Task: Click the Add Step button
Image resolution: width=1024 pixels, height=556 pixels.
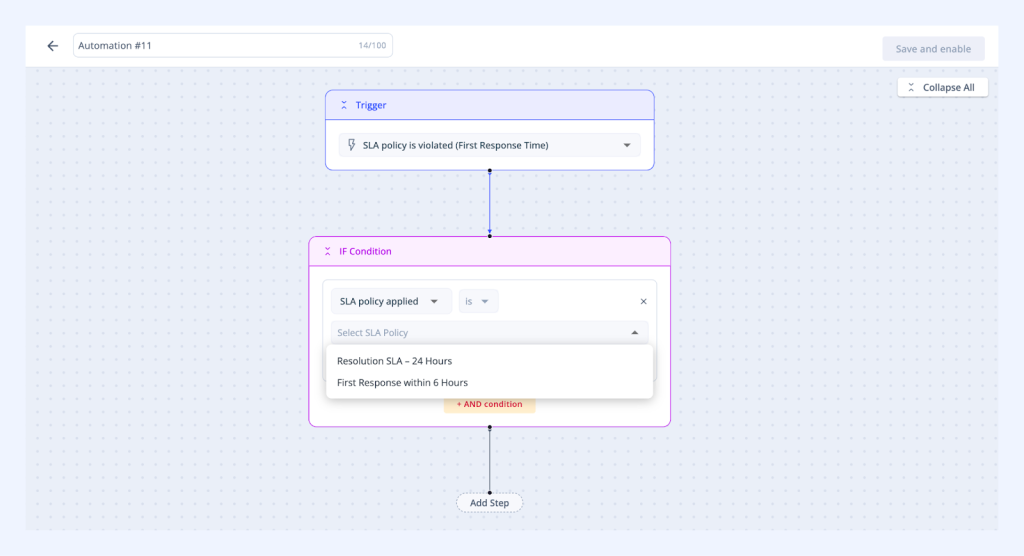Action: [x=489, y=503]
